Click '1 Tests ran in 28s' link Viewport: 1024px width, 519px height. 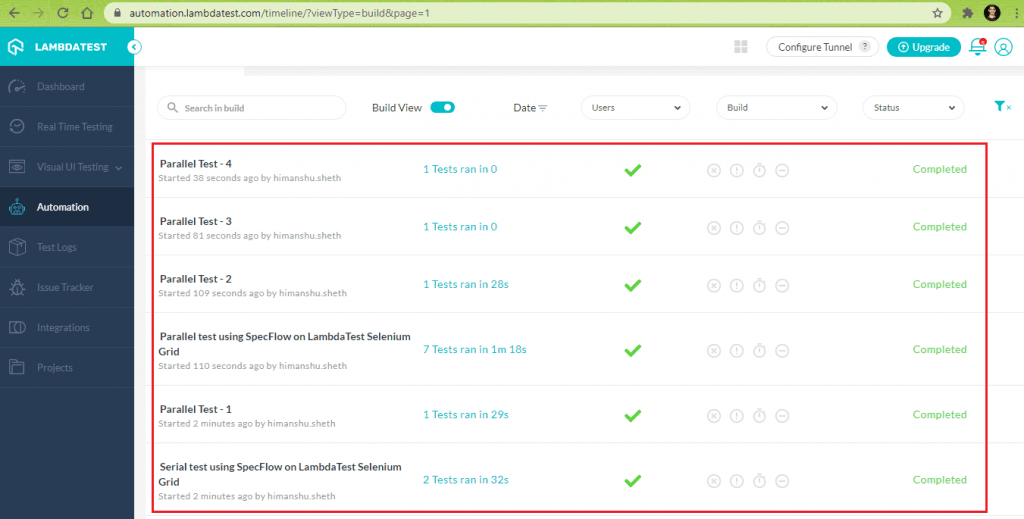(x=466, y=284)
